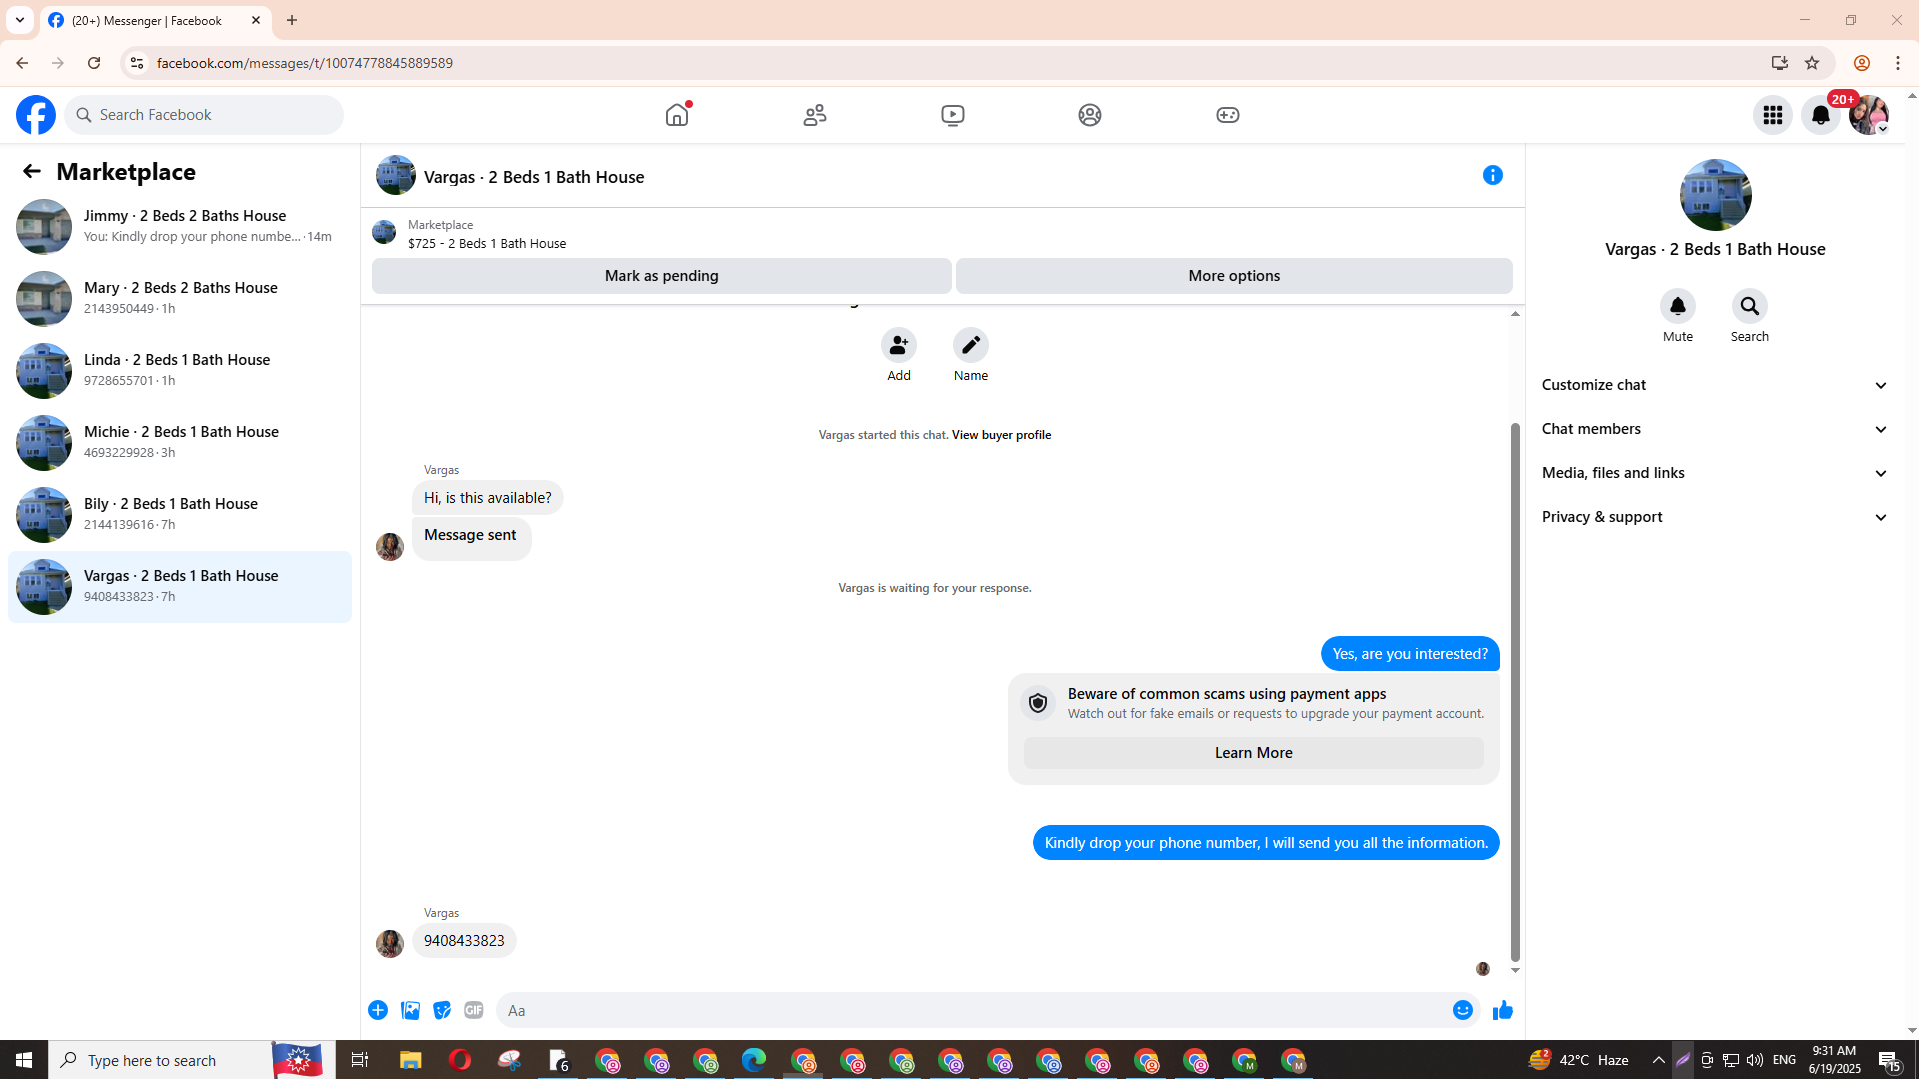Viewport: 1919px width, 1079px height.
Task: Select the Vargas 2 Beds 1 Bath chat
Action: pos(180,587)
